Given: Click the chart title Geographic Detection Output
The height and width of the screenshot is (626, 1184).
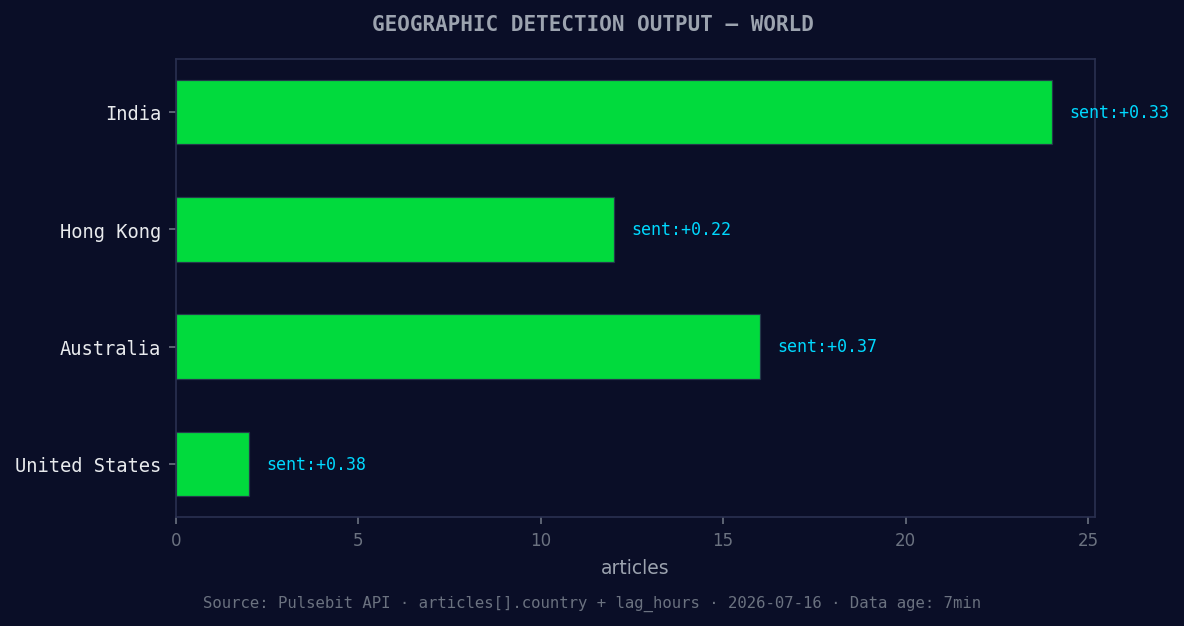Looking at the screenshot, I should (x=593, y=23).
